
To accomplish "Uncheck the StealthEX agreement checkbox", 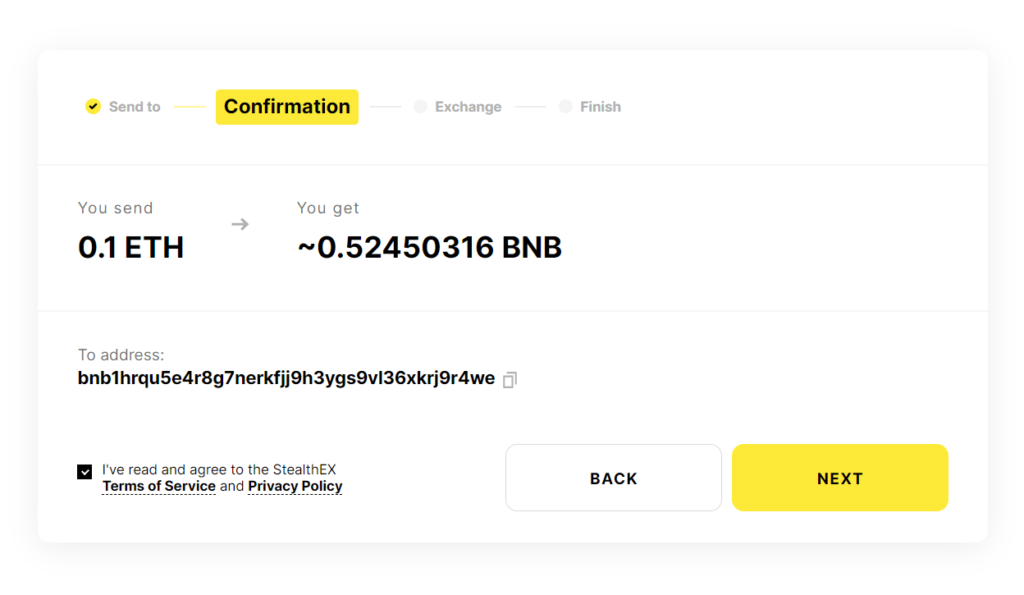I will pyautogui.click(x=85, y=472).
